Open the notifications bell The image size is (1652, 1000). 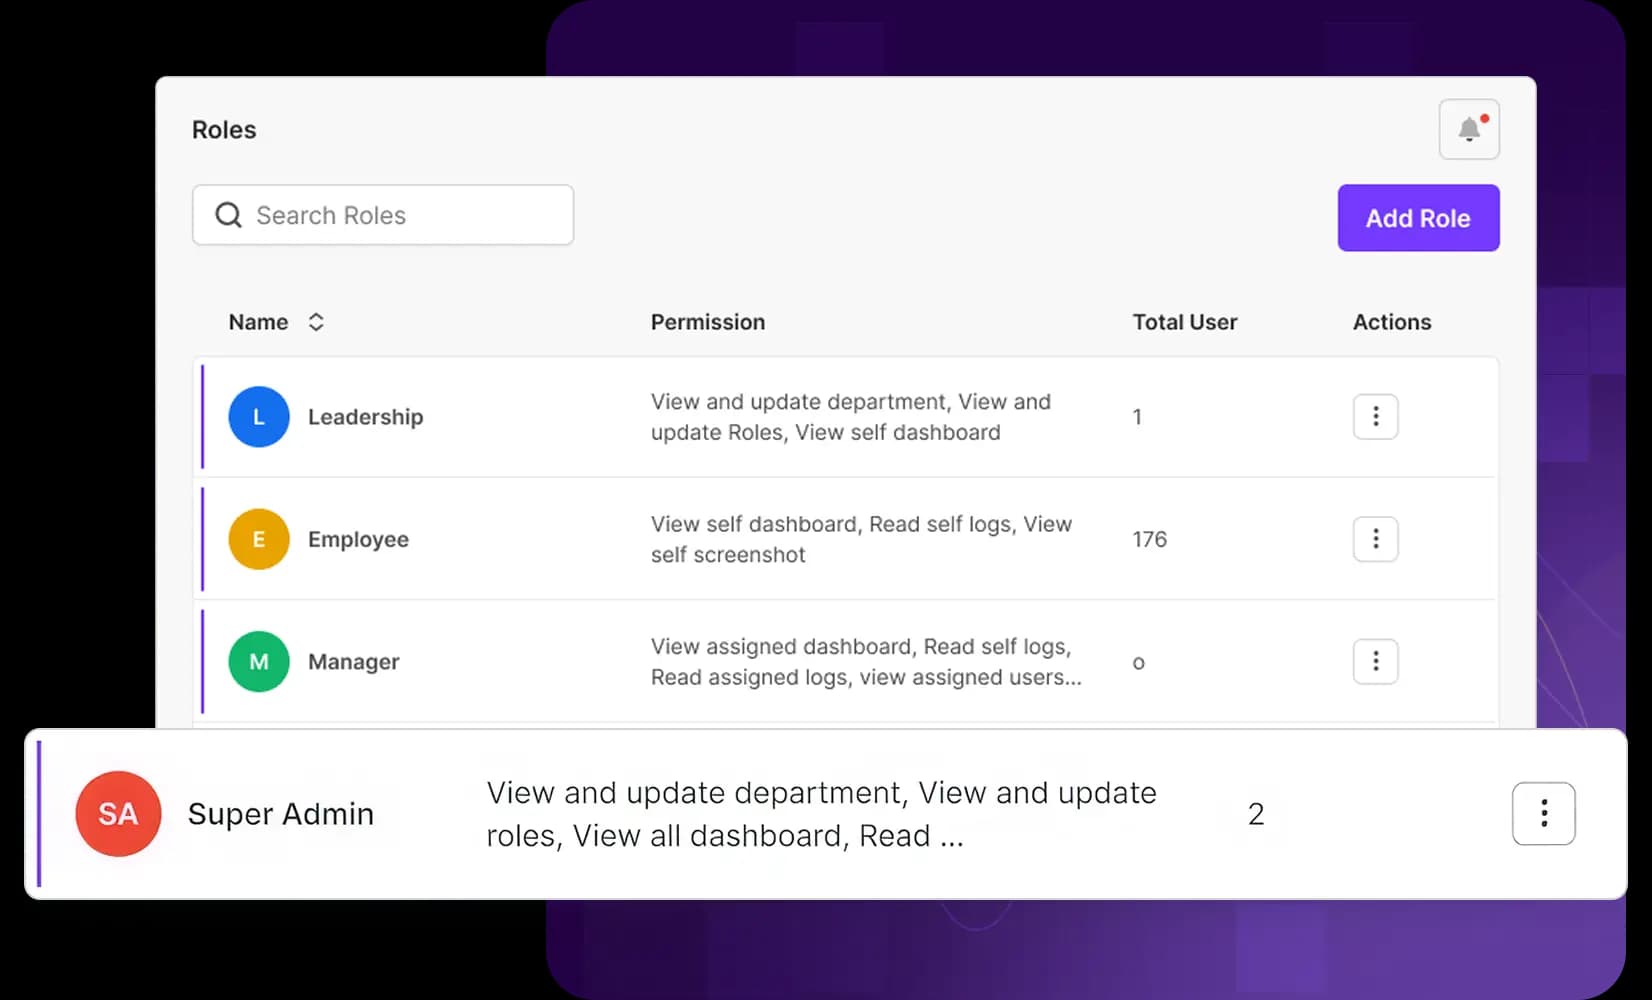[x=1468, y=129]
